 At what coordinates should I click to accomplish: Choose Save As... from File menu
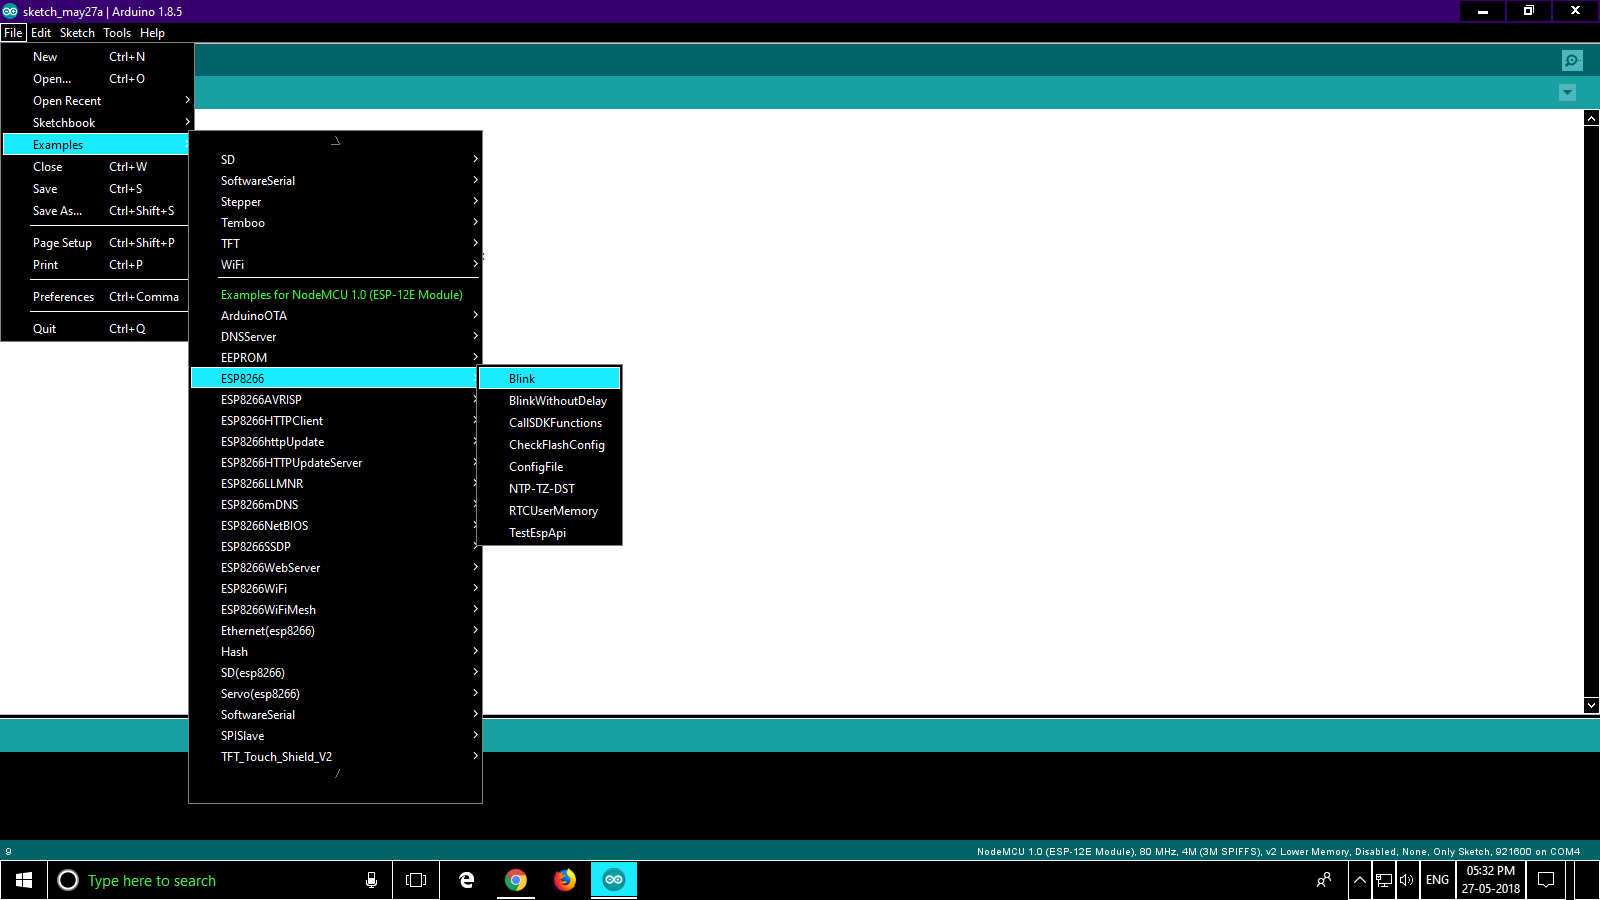(x=96, y=211)
